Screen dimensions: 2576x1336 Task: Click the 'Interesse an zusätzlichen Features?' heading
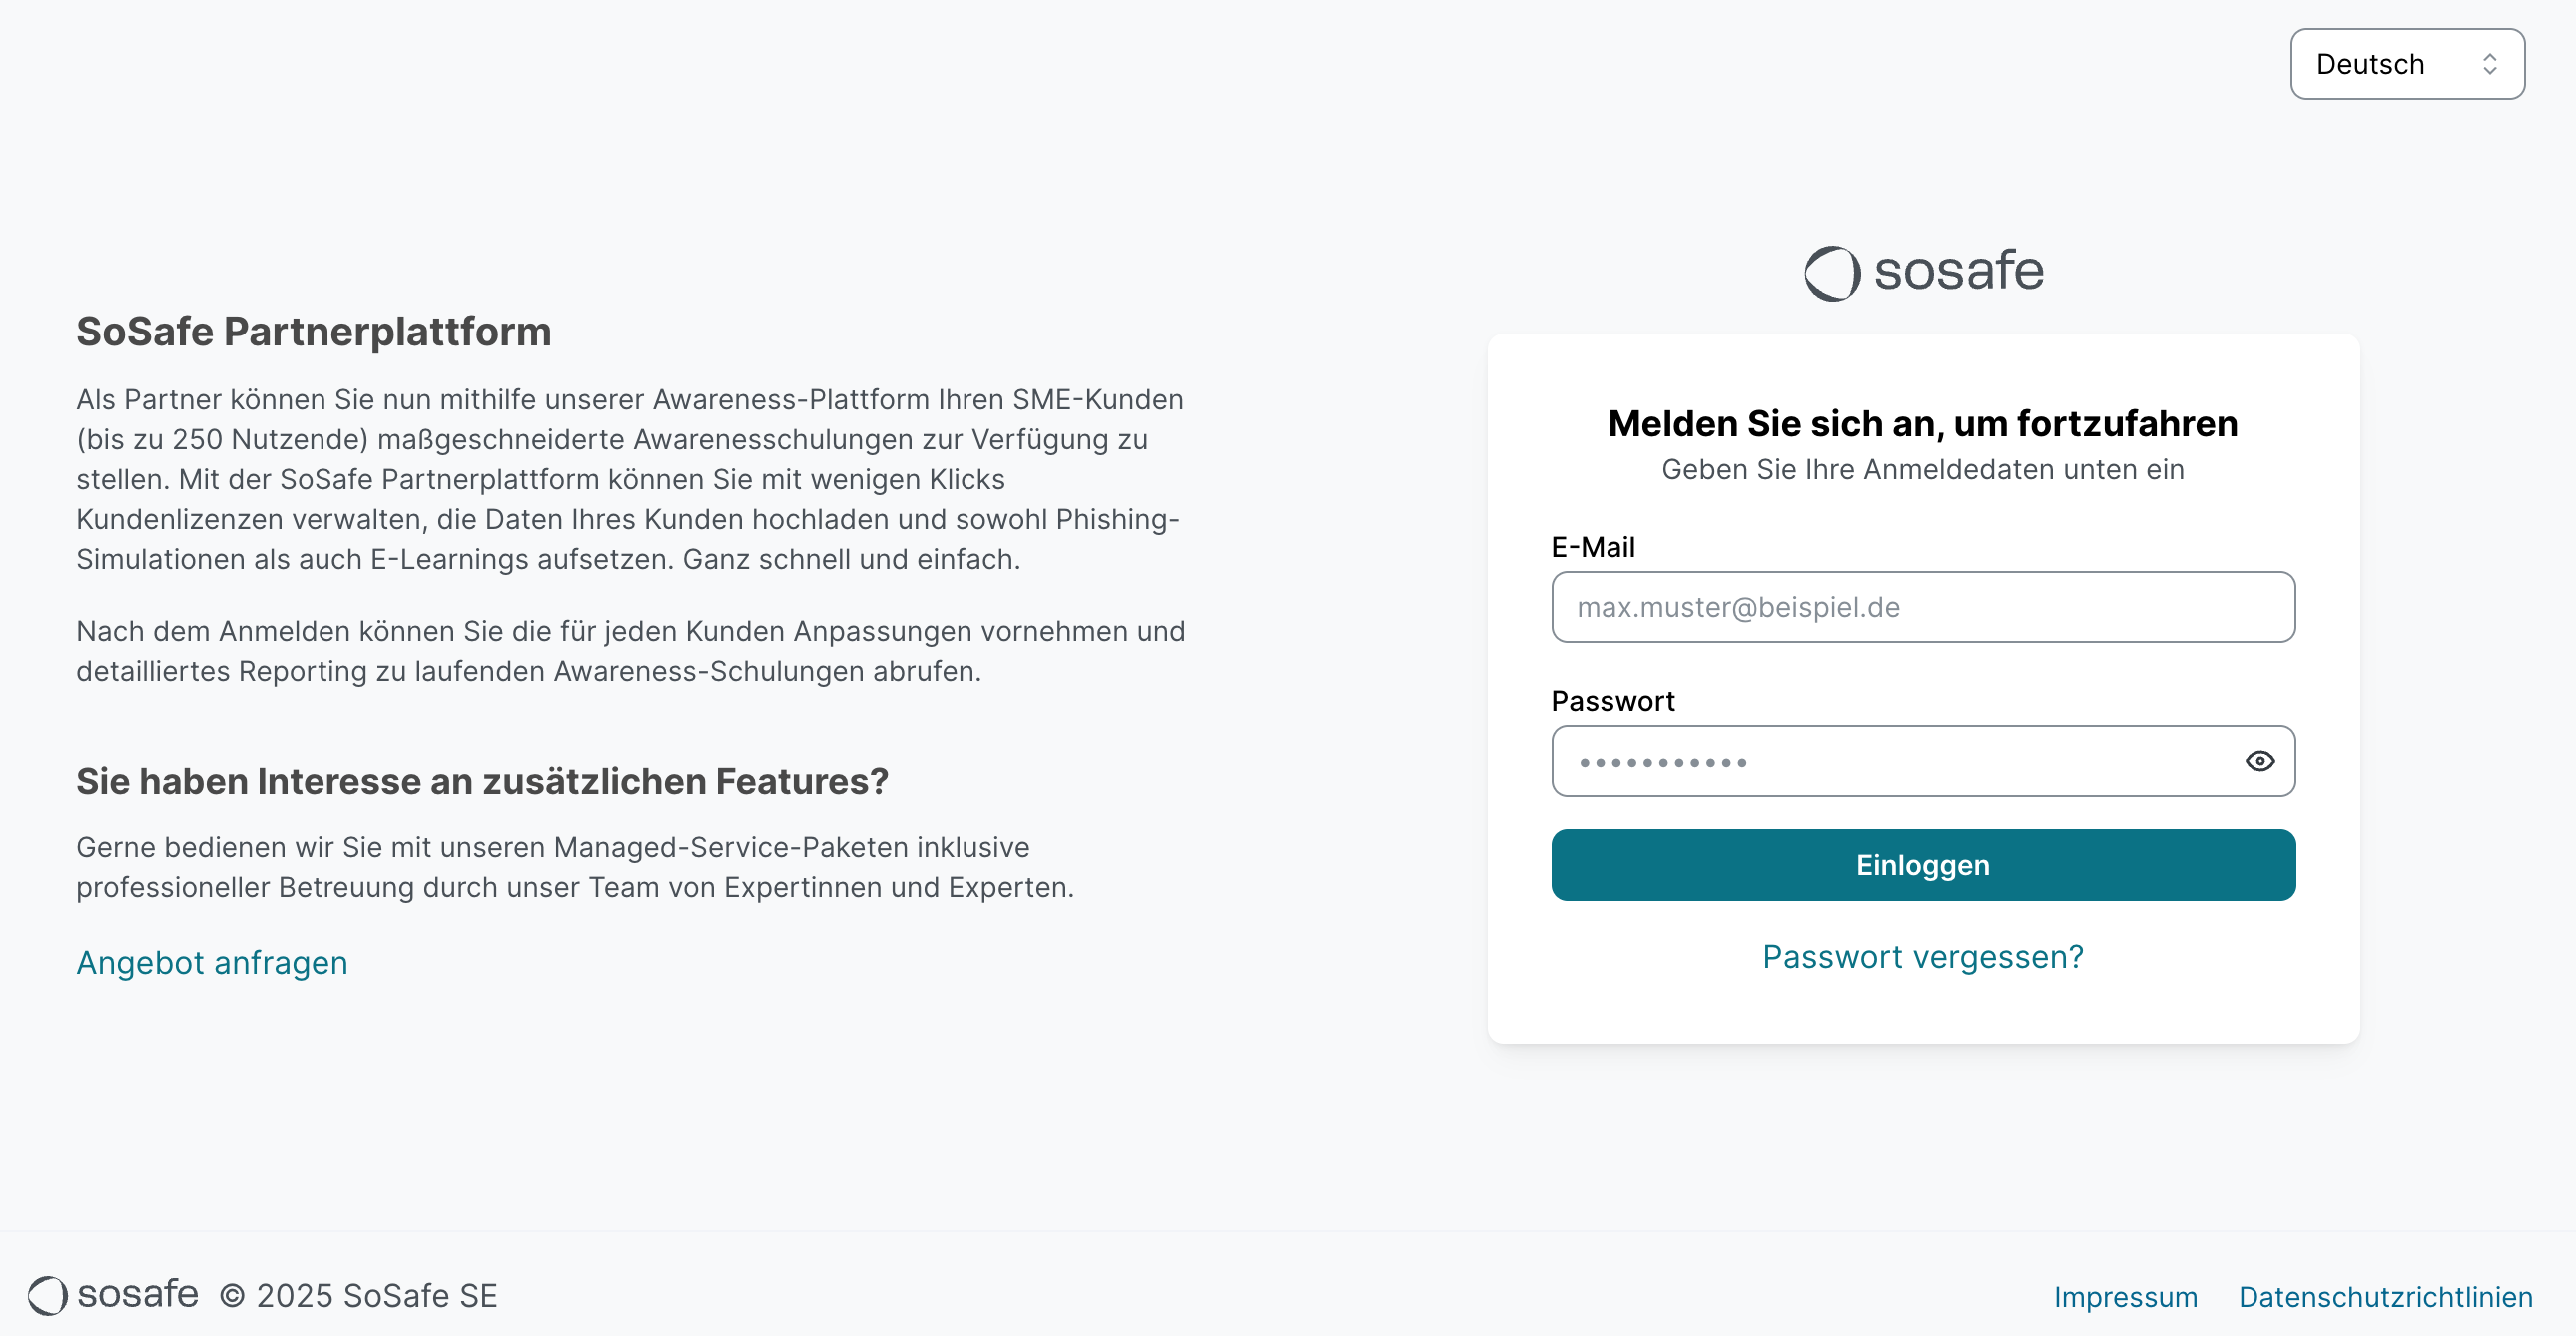482,781
